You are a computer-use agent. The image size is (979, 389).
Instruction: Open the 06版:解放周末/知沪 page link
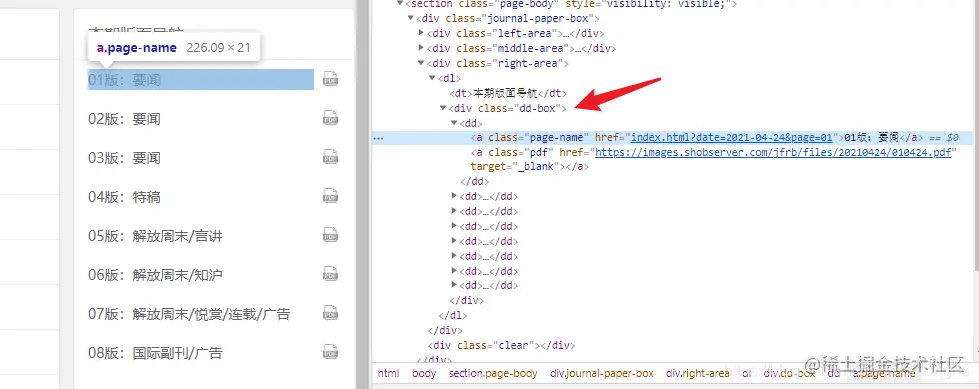tap(155, 275)
